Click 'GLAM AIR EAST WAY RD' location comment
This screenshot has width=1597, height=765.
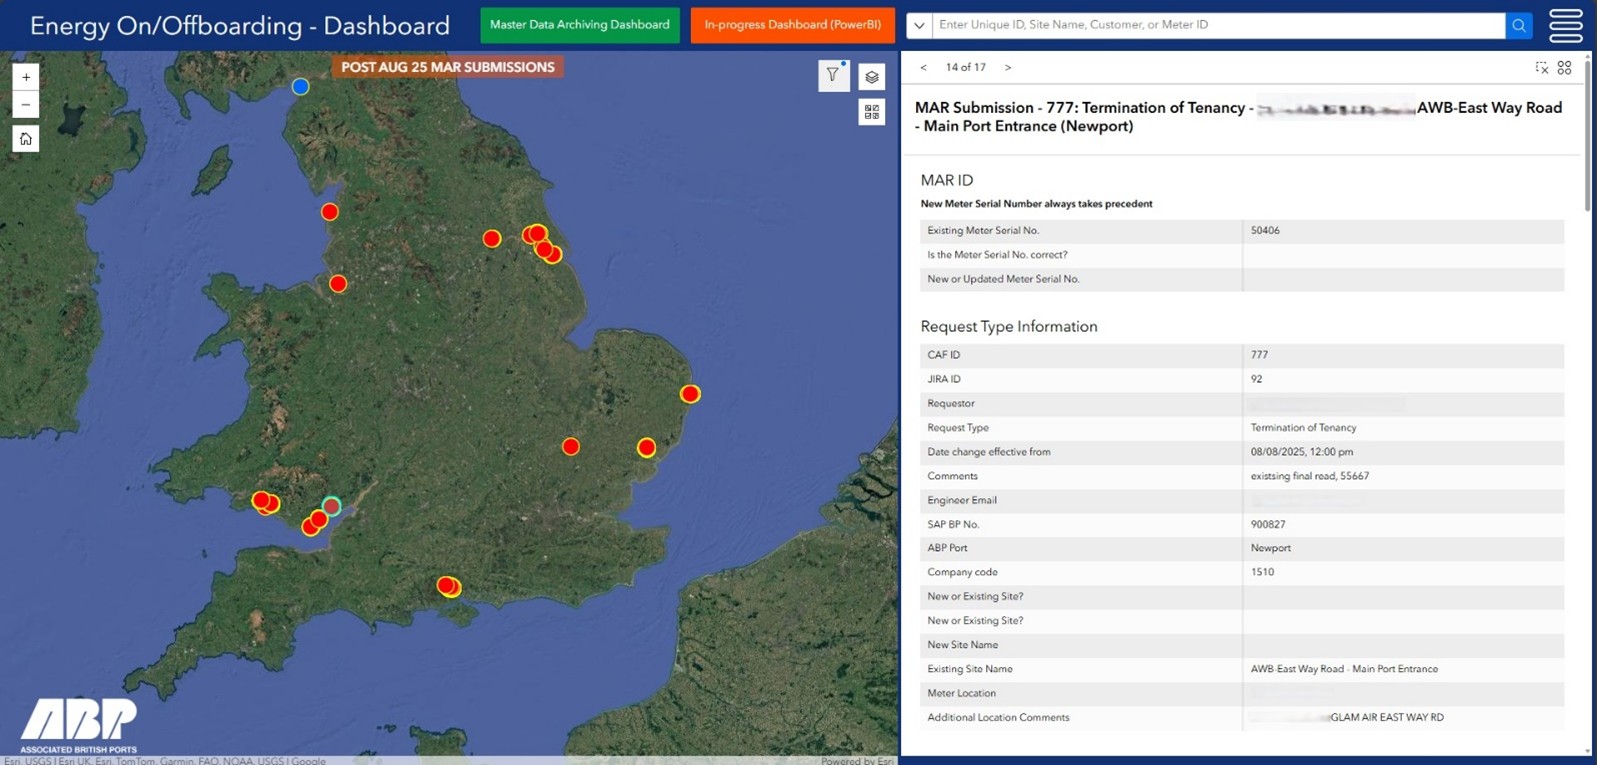[x=1387, y=717]
